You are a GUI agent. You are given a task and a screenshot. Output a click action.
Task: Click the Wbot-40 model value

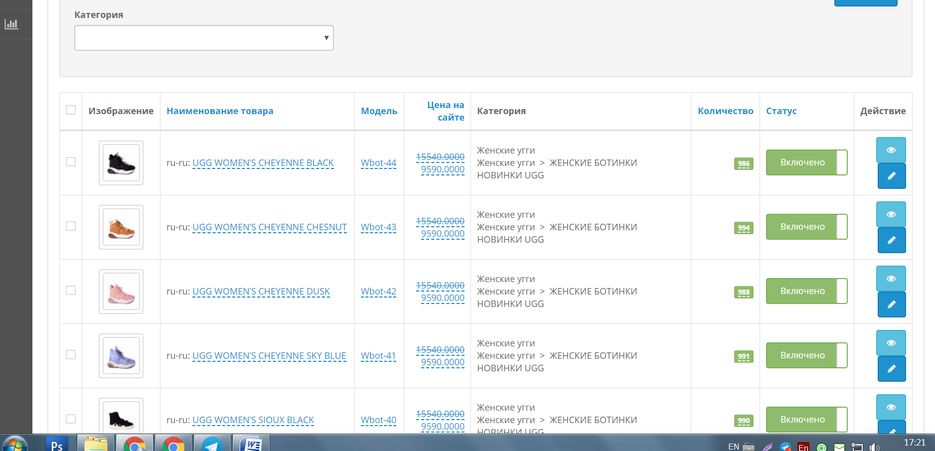coord(379,421)
